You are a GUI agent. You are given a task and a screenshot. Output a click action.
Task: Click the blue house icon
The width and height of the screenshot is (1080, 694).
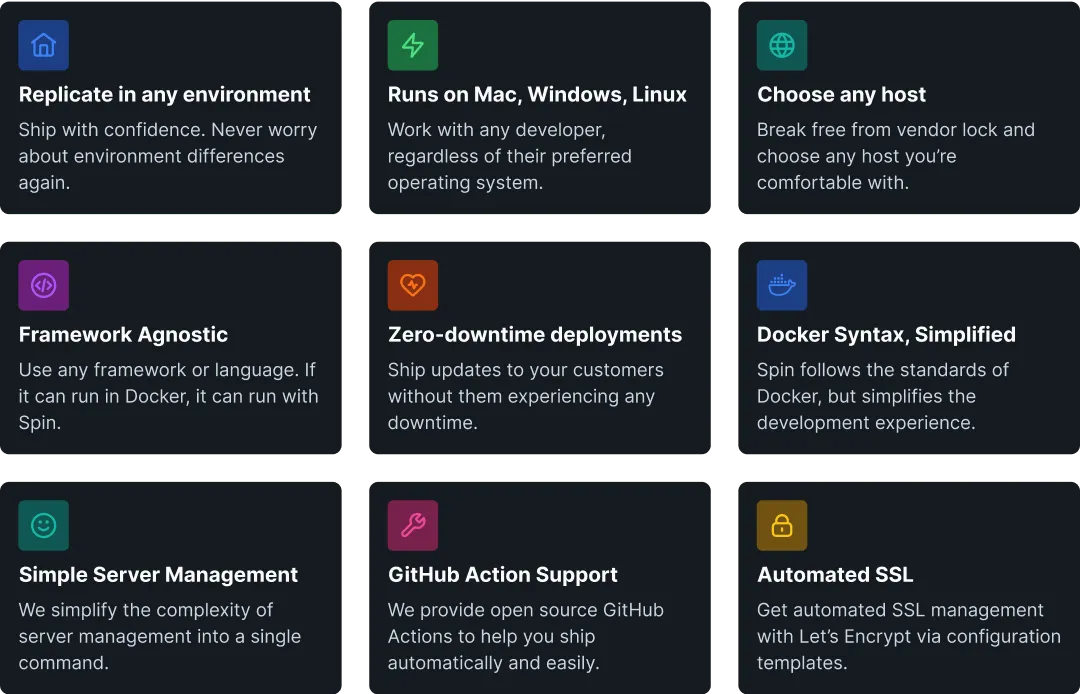[43, 45]
